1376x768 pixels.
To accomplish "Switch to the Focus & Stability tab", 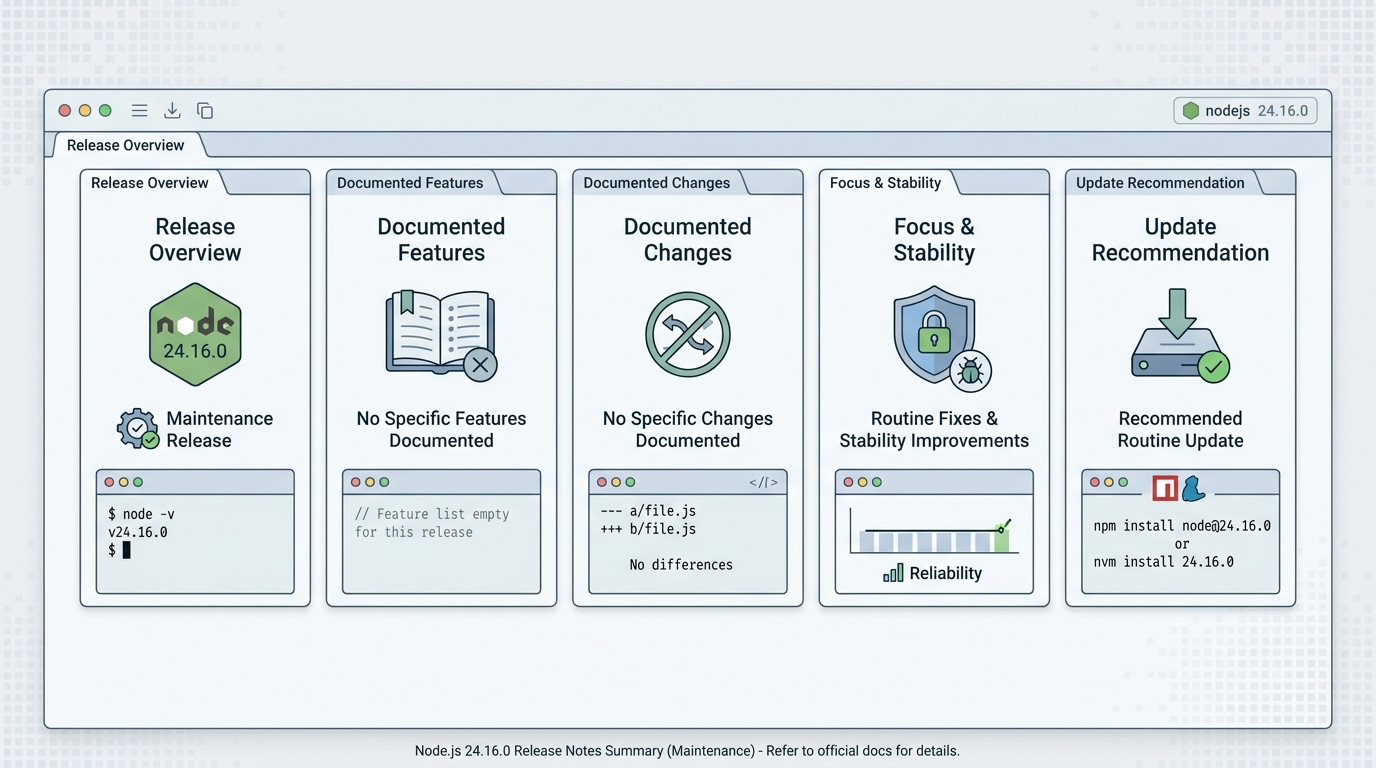I will pyautogui.click(x=886, y=183).
